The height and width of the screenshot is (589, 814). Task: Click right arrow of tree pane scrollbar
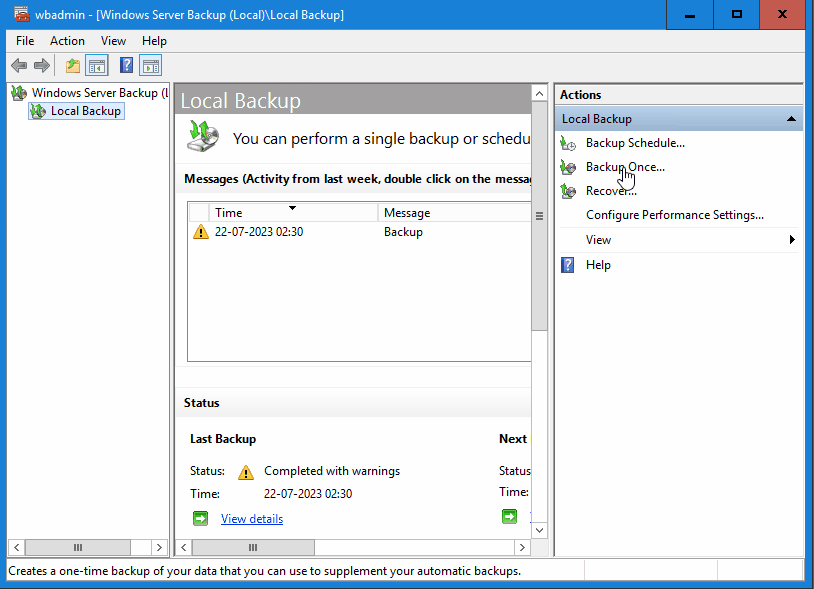pyautogui.click(x=159, y=547)
